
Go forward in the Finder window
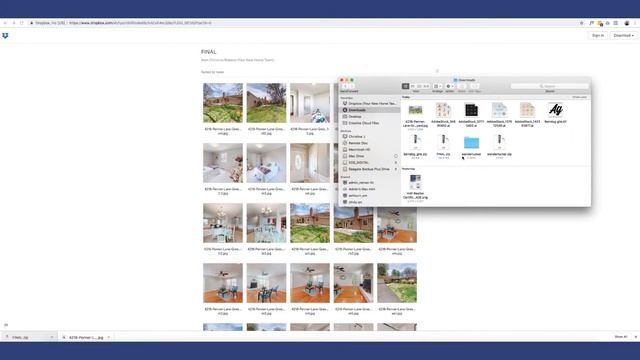click(x=352, y=86)
